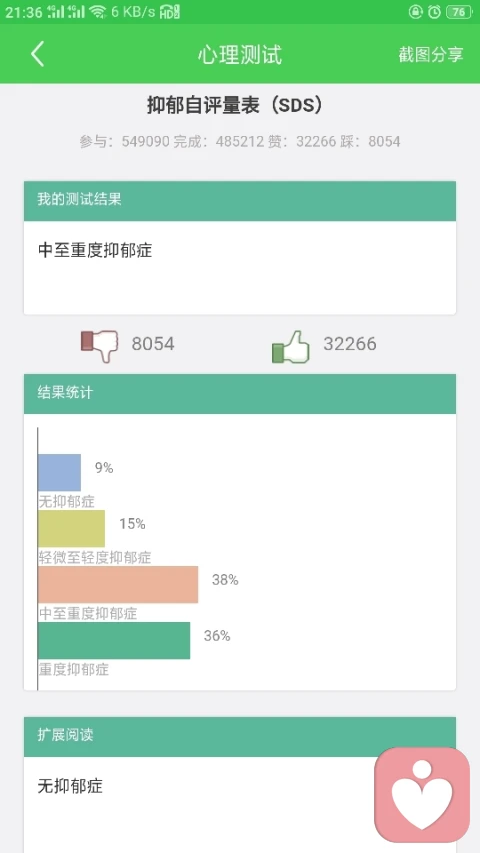Select the green 36% severe depression bar

114,641
